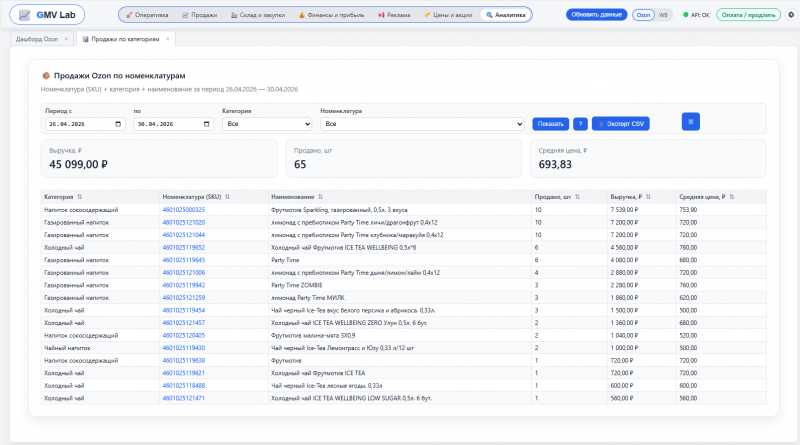Expand the Номенклатура dropdown

[422, 123]
